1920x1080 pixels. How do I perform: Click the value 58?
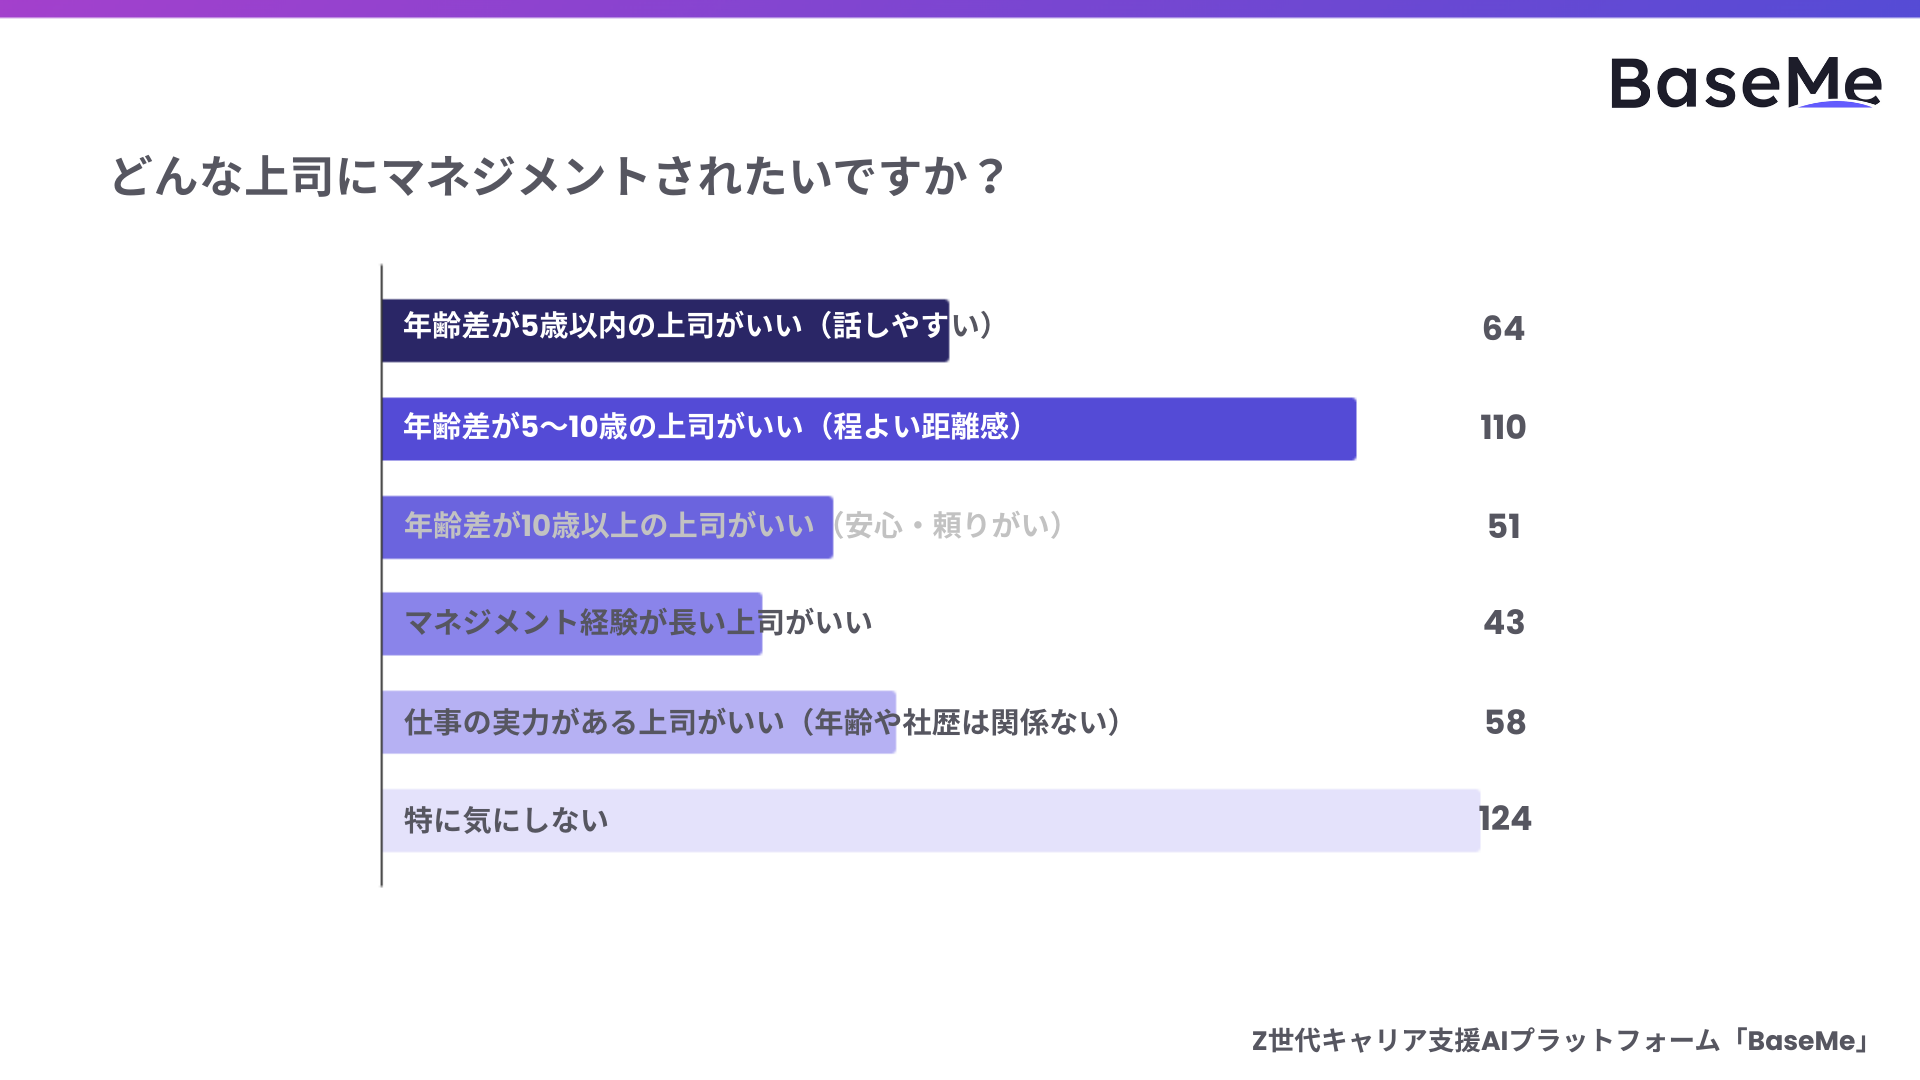tap(1505, 722)
